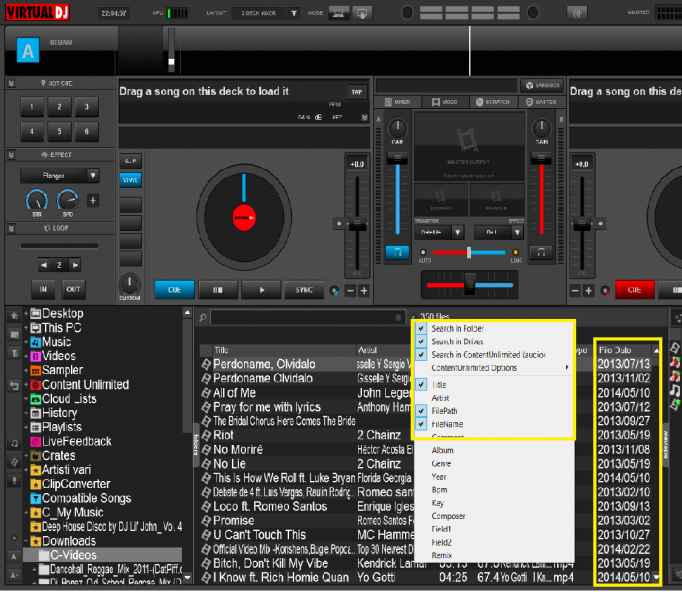Open Compatible Songs filter folder
This screenshot has height=600, width=682.
(81, 498)
